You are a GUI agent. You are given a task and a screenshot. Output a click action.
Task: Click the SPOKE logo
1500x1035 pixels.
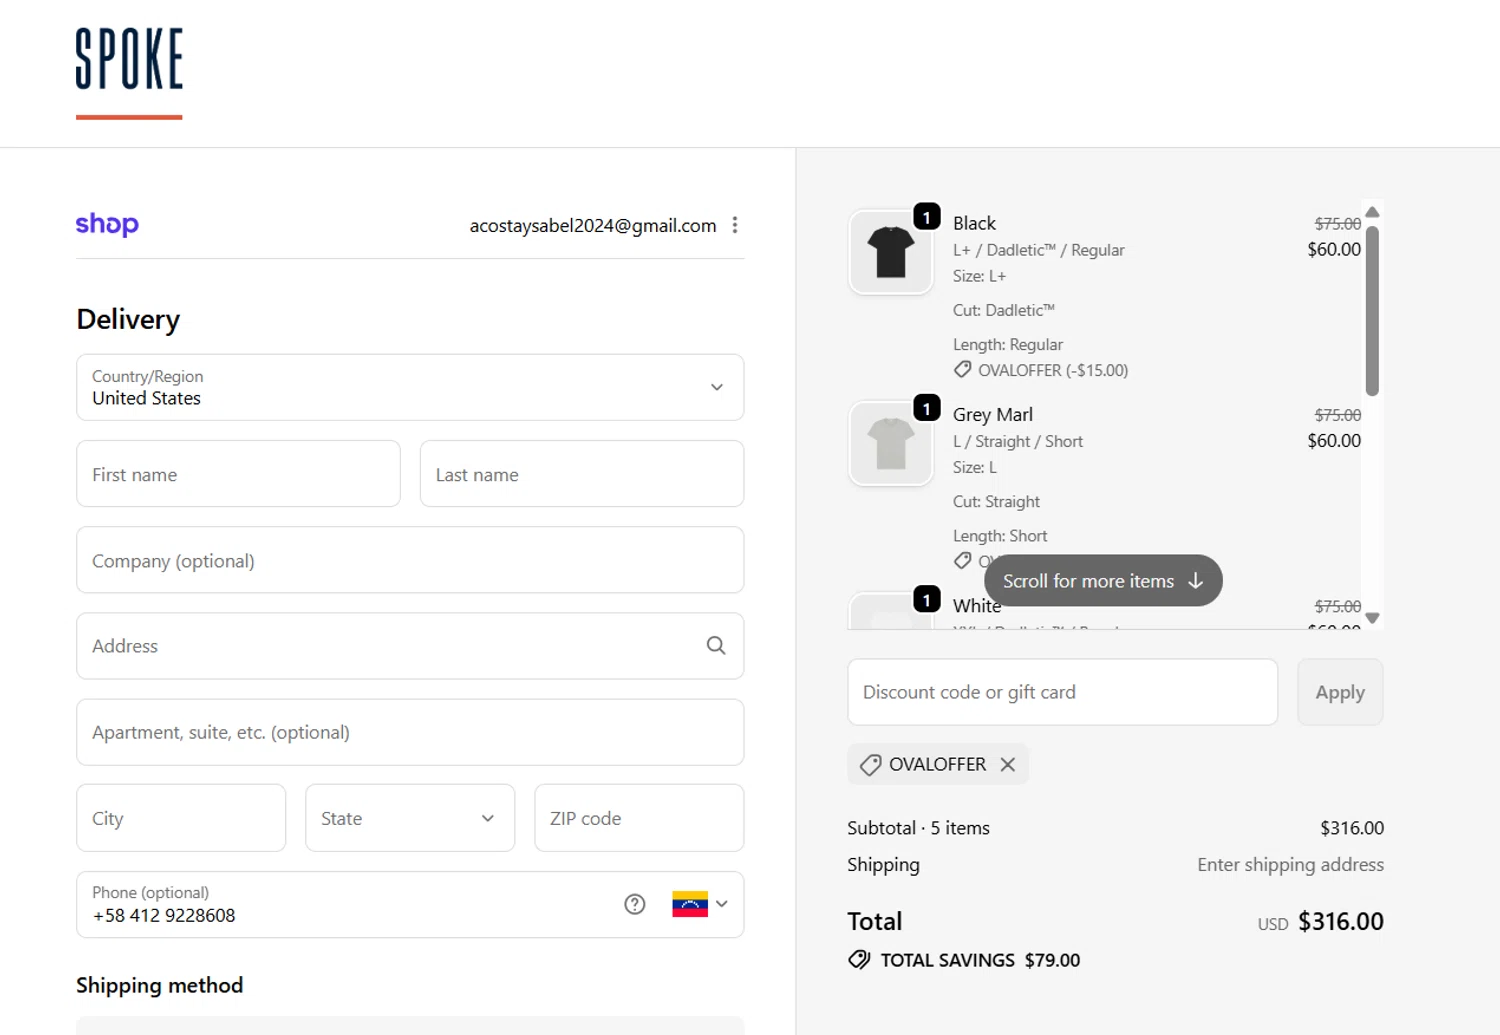click(129, 73)
